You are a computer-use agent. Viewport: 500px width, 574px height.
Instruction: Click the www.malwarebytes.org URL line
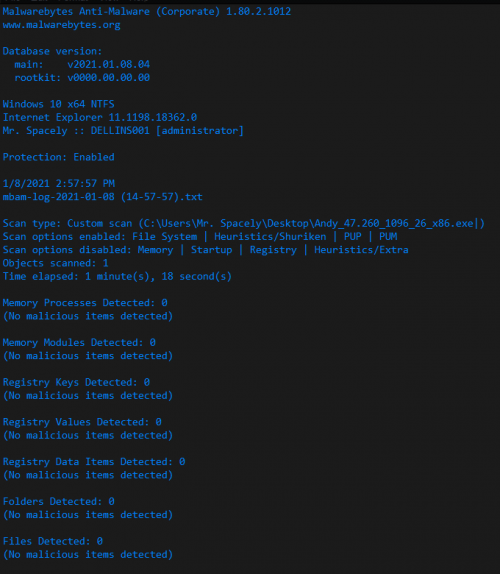pos(61,25)
